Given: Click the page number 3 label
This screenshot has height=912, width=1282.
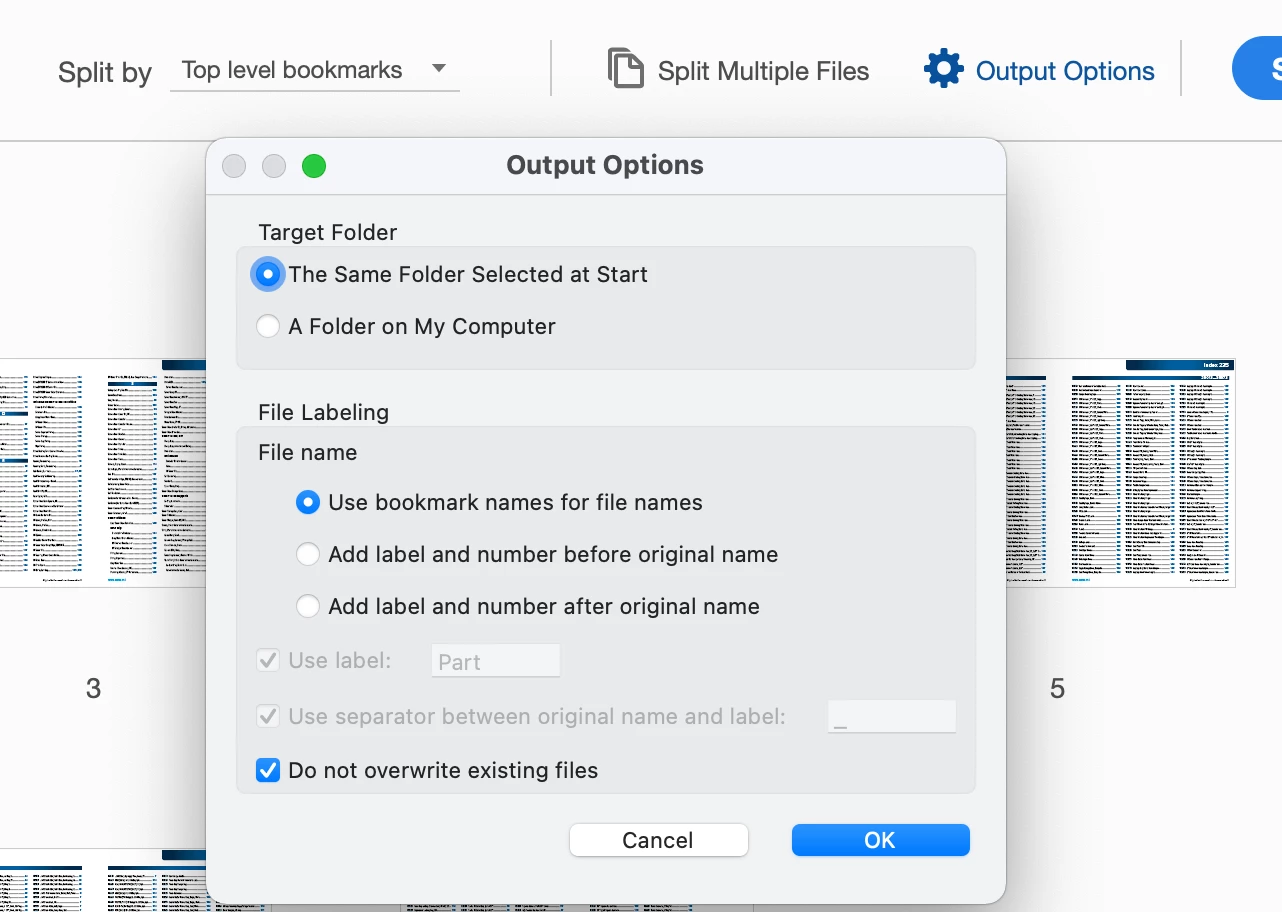Looking at the screenshot, I should coord(93,688).
